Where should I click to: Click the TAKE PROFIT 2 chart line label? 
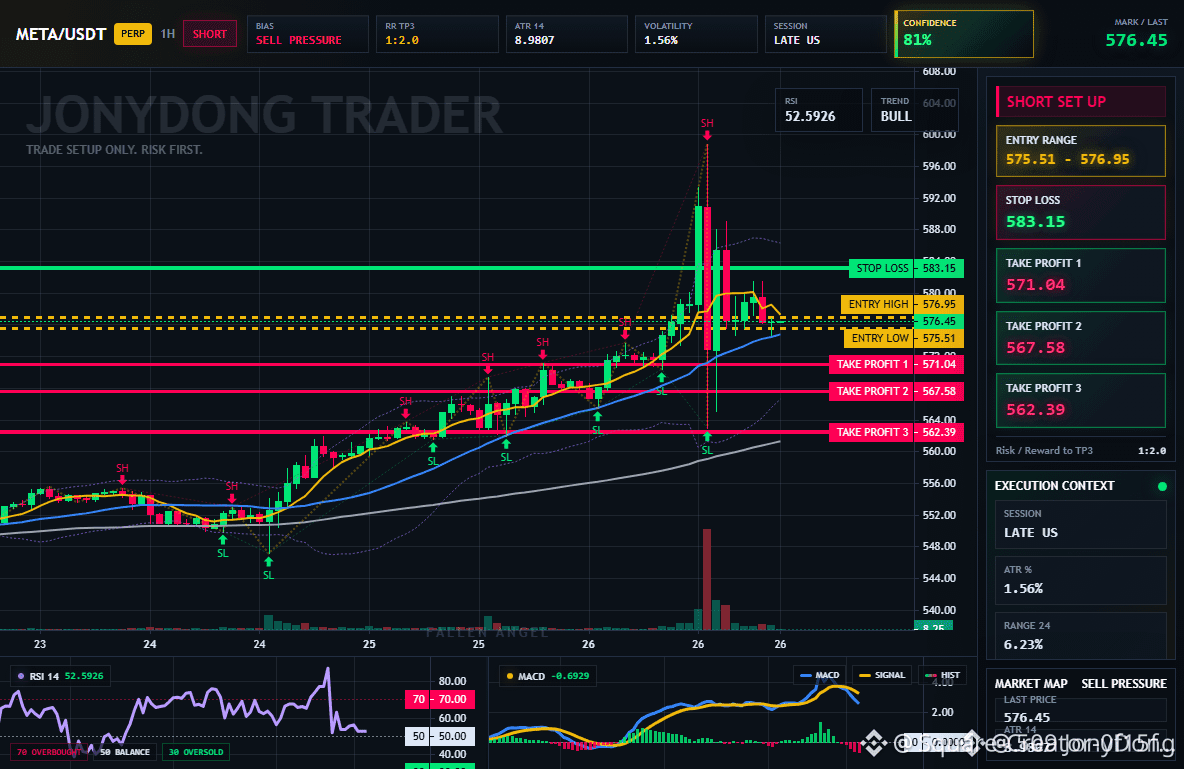(x=896, y=391)
